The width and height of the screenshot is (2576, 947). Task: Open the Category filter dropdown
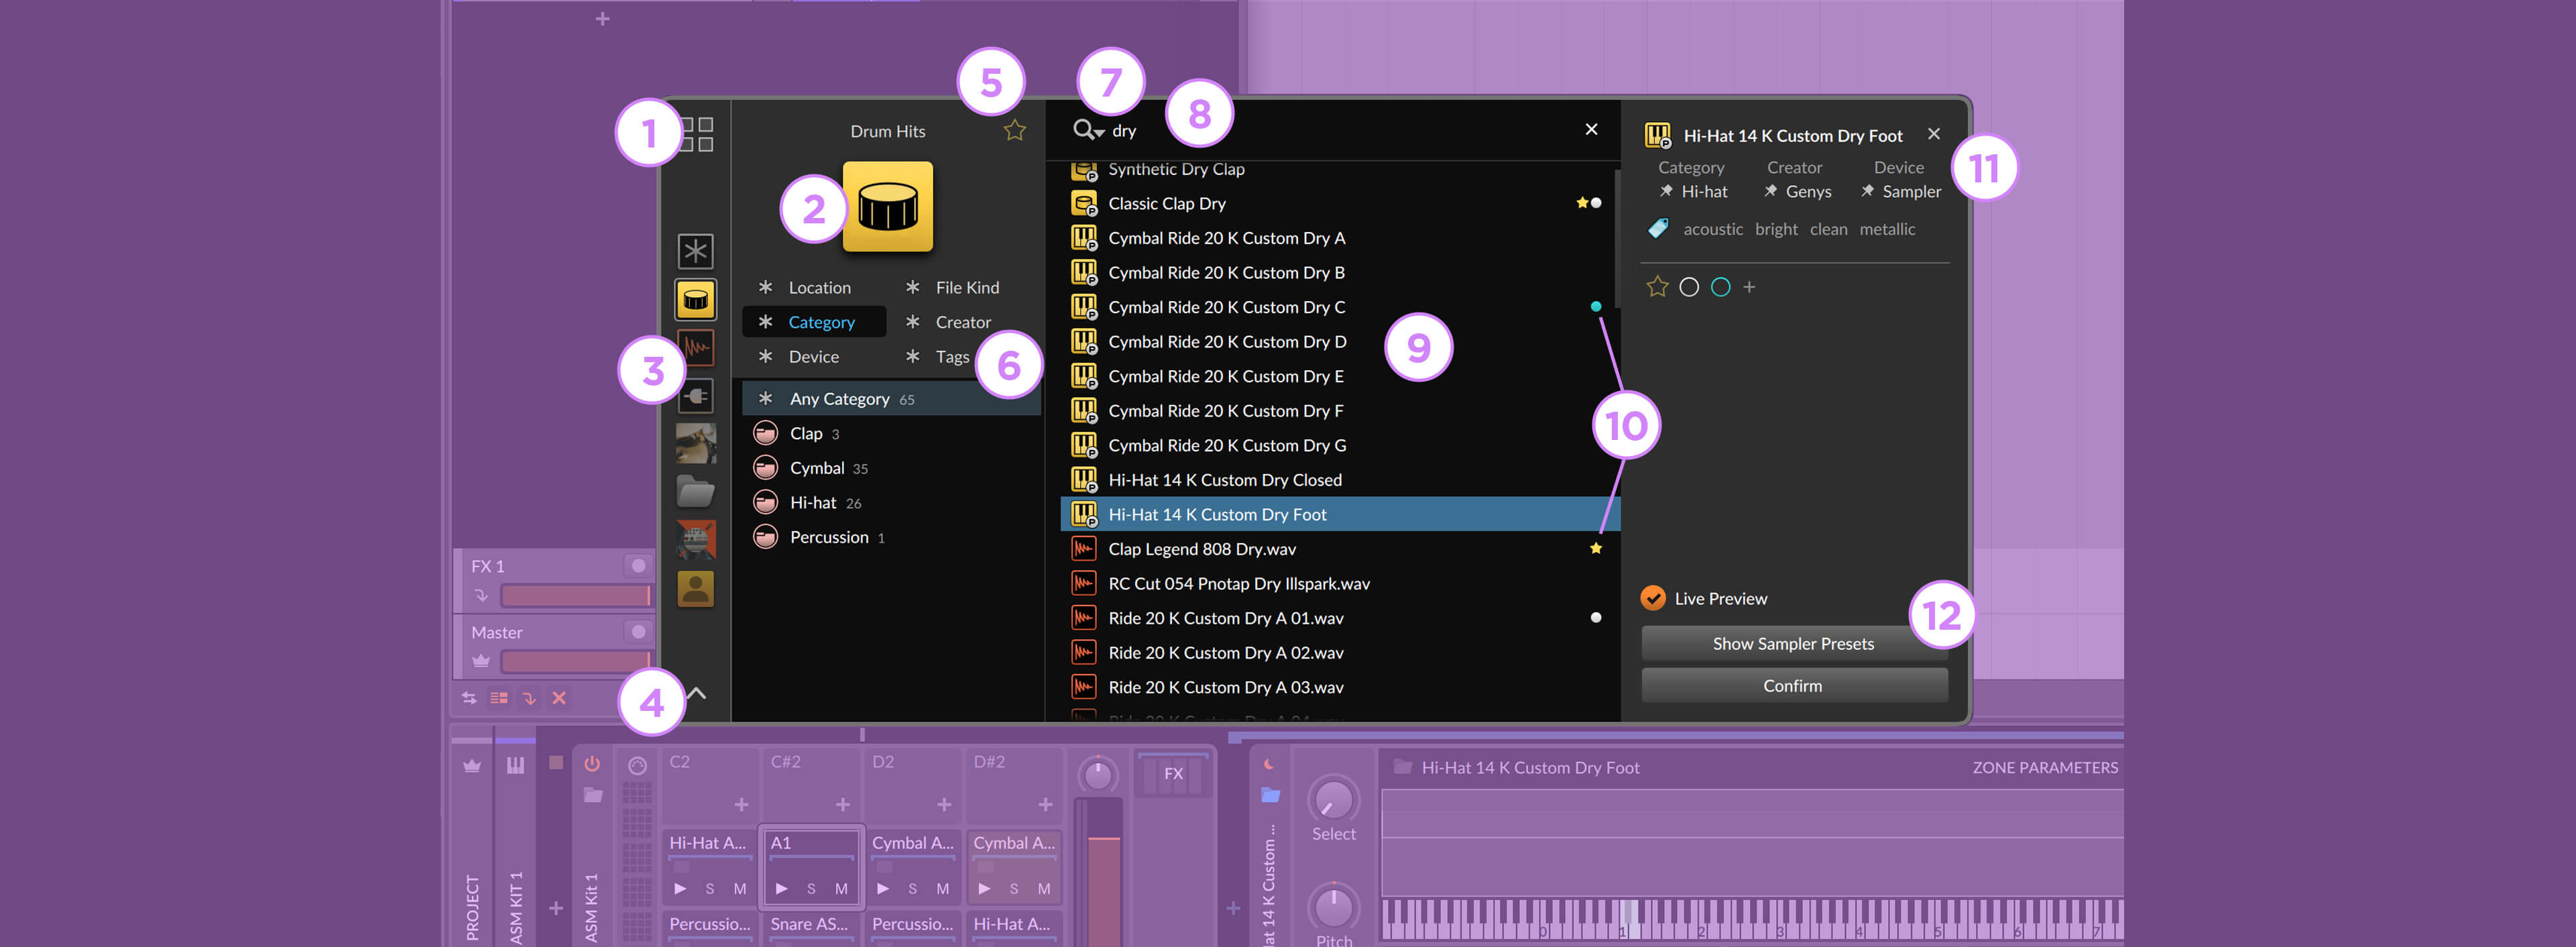821,321
